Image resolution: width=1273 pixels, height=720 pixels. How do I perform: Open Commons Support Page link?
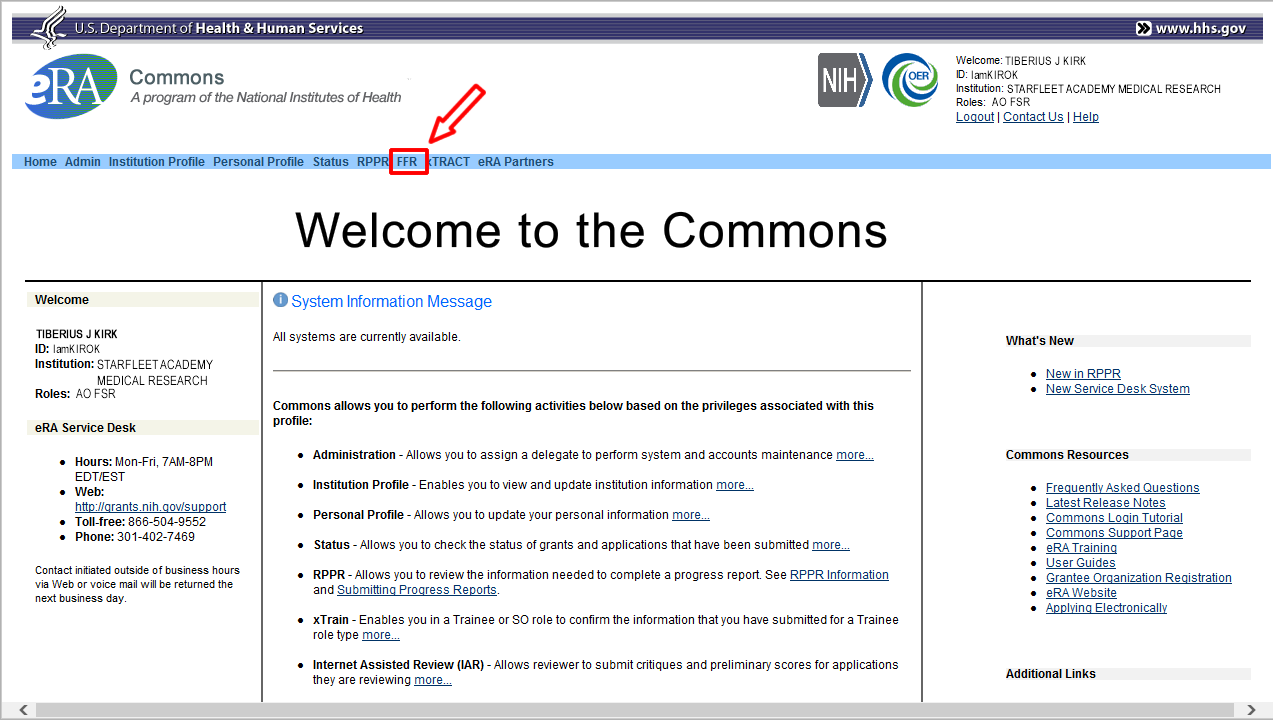(x=1114, y=533)
